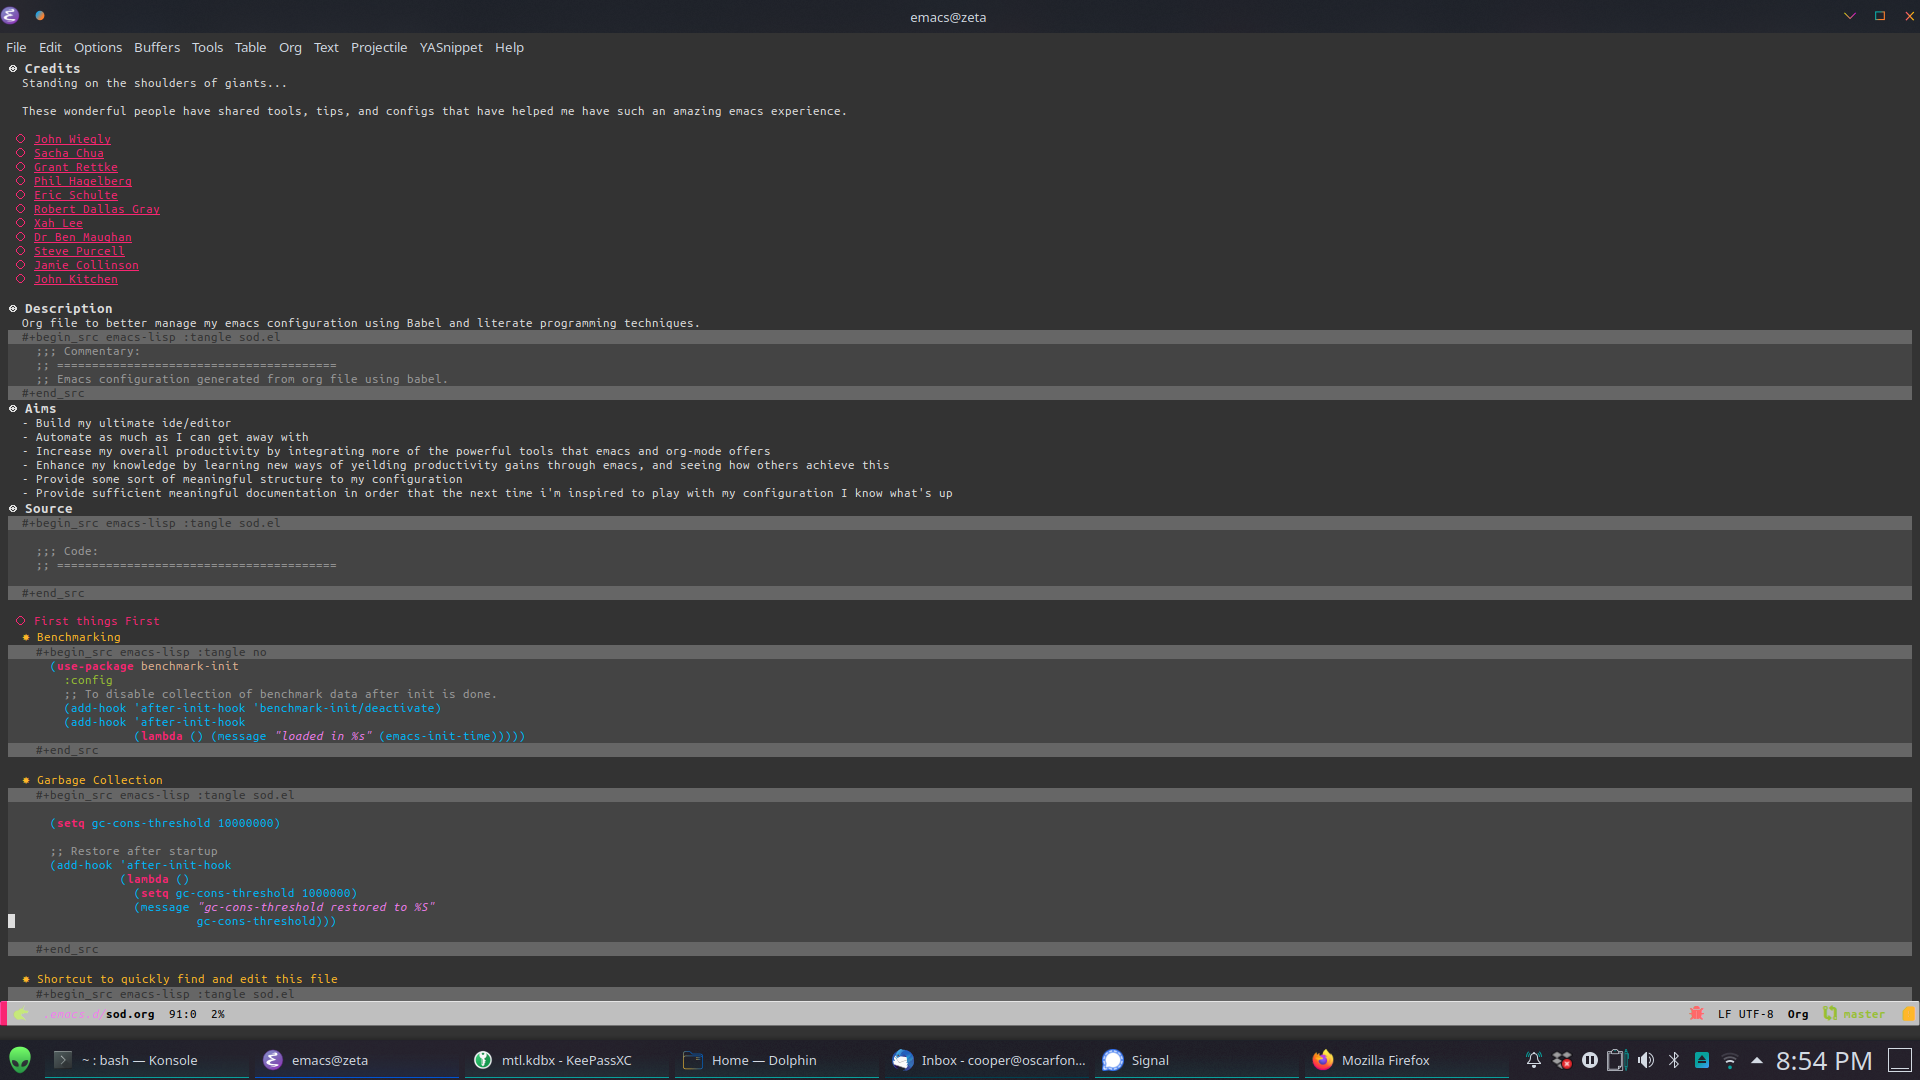Open the Text menu
This screenshot has height=1080, width=1920.
click(x=326, y=47)
